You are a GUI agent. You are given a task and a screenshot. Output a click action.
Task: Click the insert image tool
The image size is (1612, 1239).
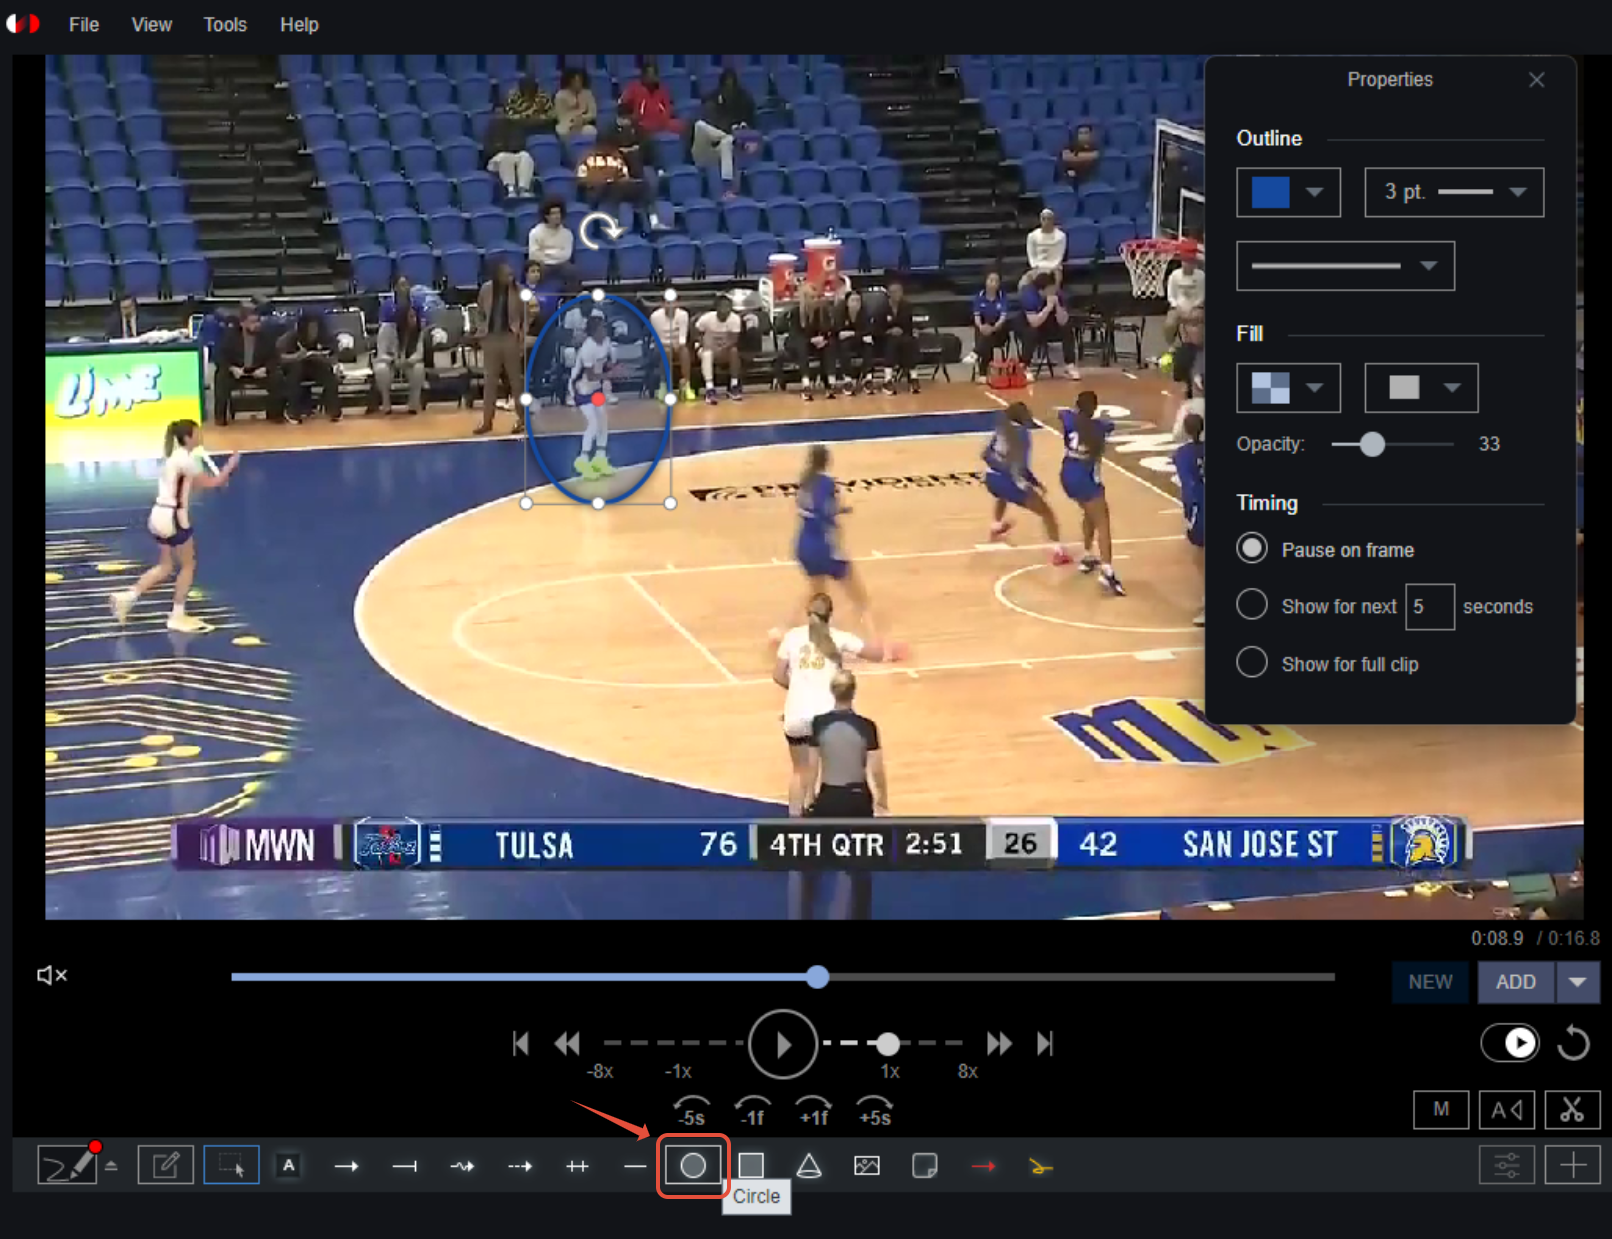[867, 1165]
